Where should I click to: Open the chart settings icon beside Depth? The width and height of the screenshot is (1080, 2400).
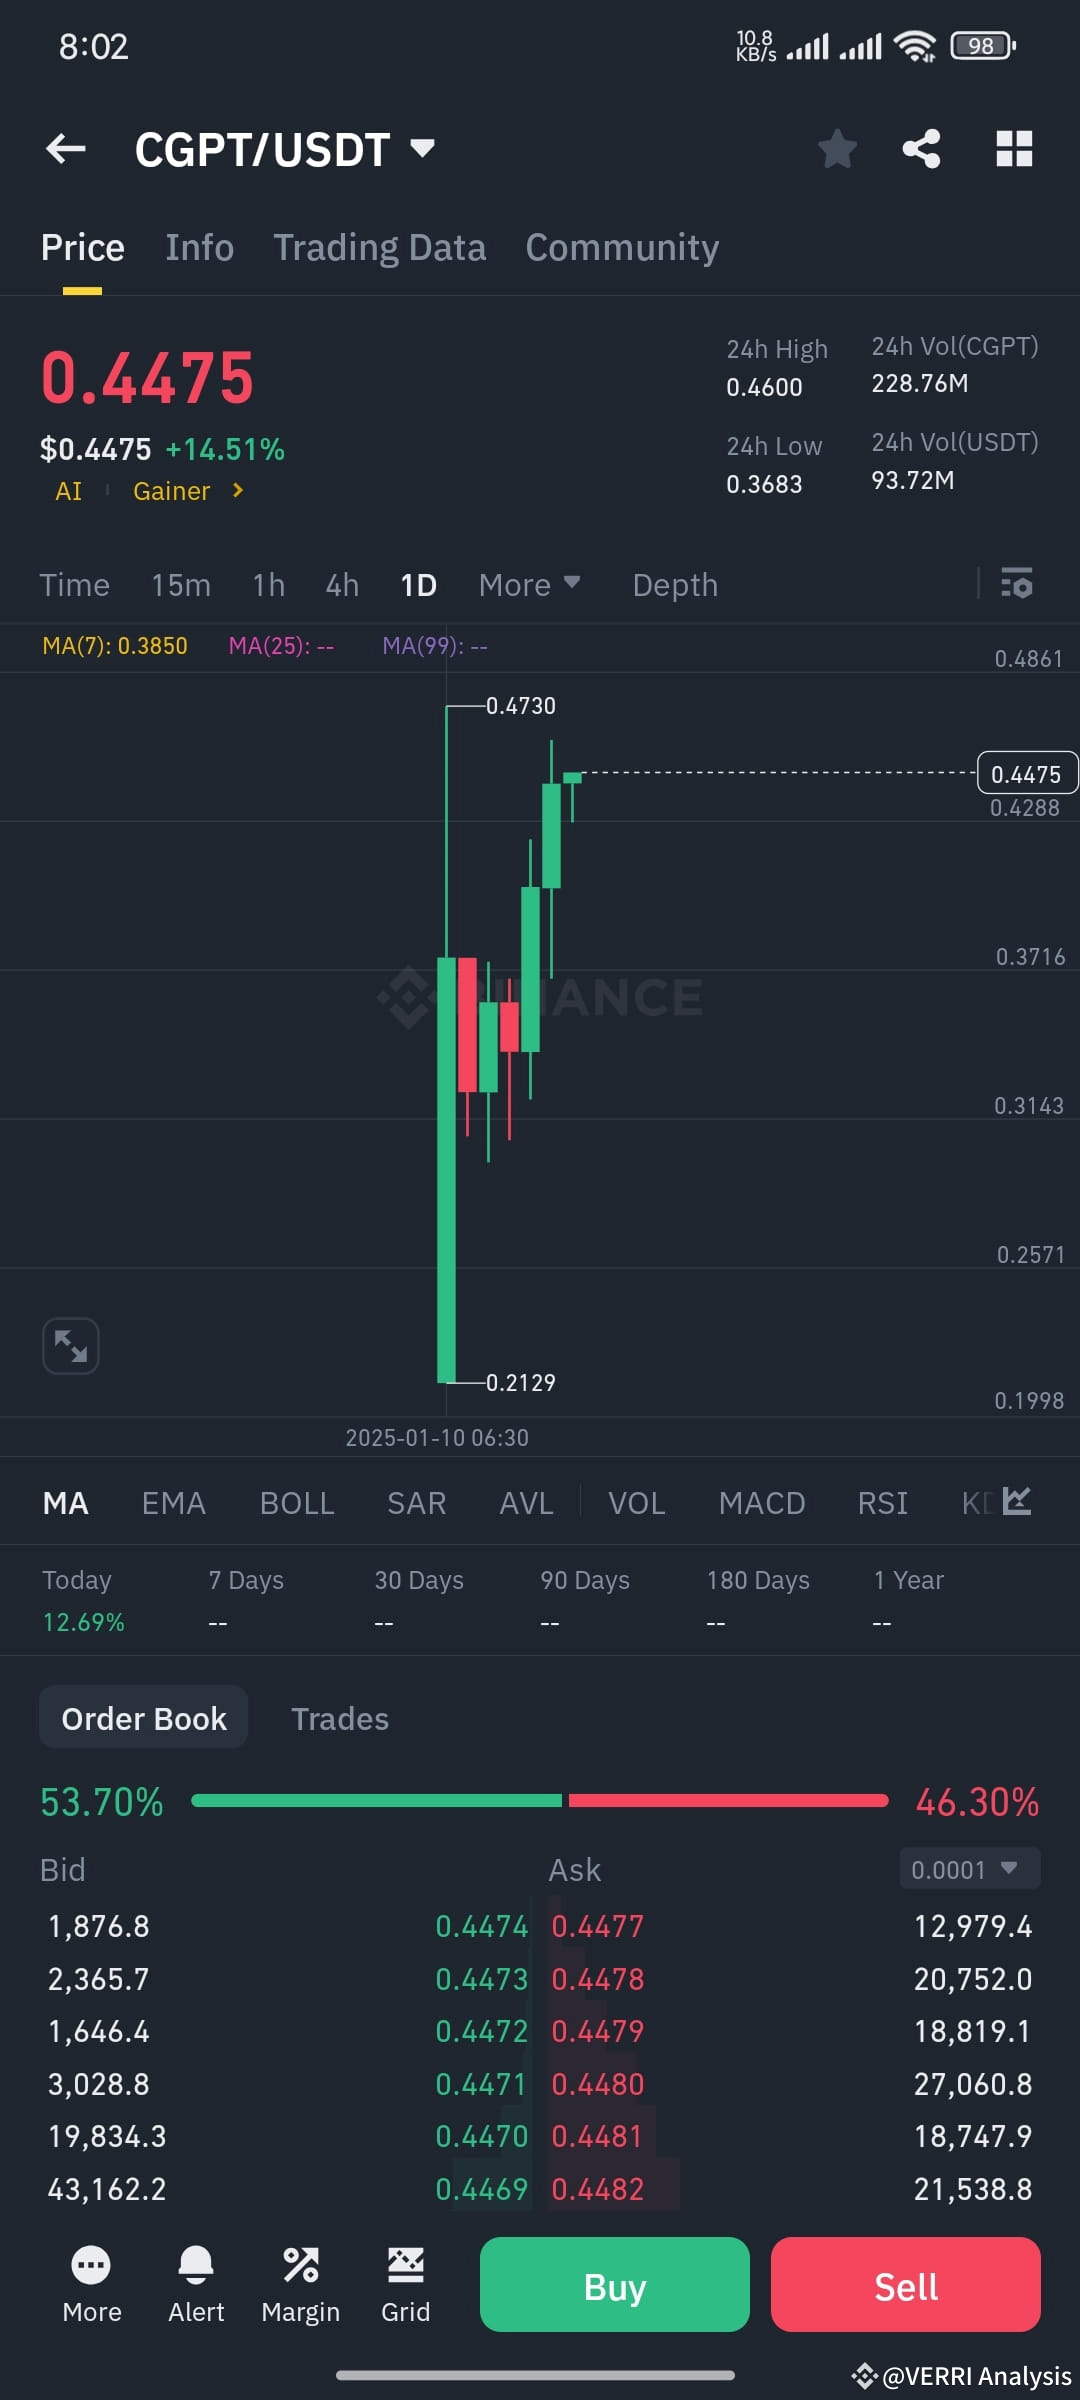(x=1016, y=584)
